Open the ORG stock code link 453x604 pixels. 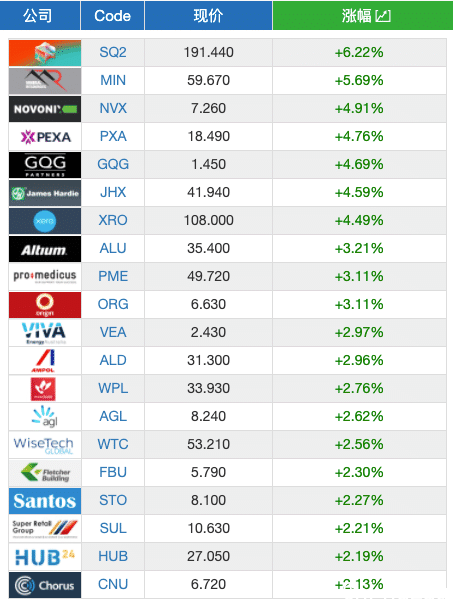(113, 304)
